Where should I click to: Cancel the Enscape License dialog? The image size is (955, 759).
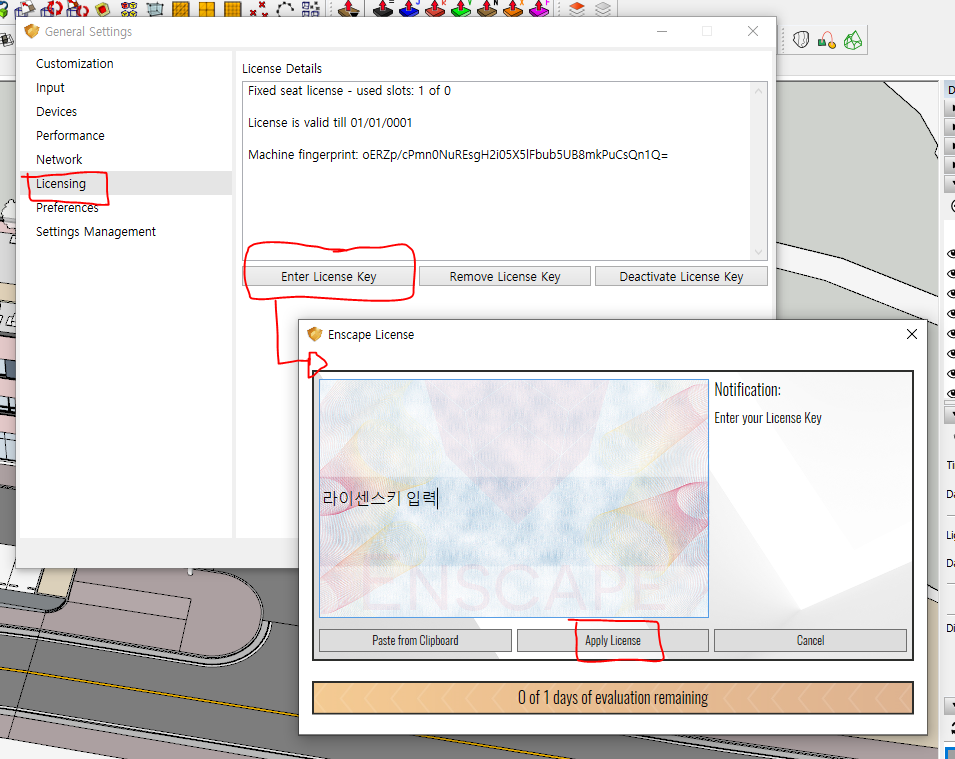[810, 641]
